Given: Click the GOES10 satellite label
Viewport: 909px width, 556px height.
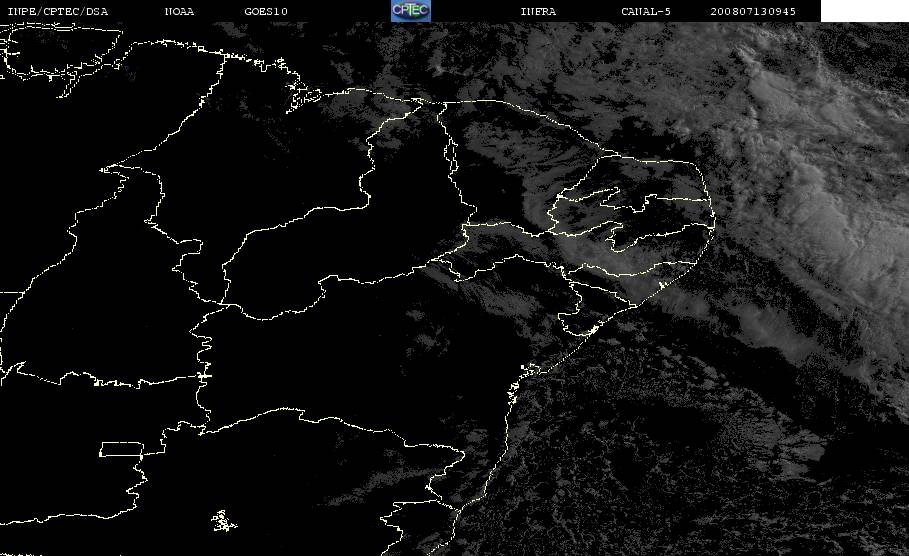Looking at the screenshot, I should tap(266, 11).
